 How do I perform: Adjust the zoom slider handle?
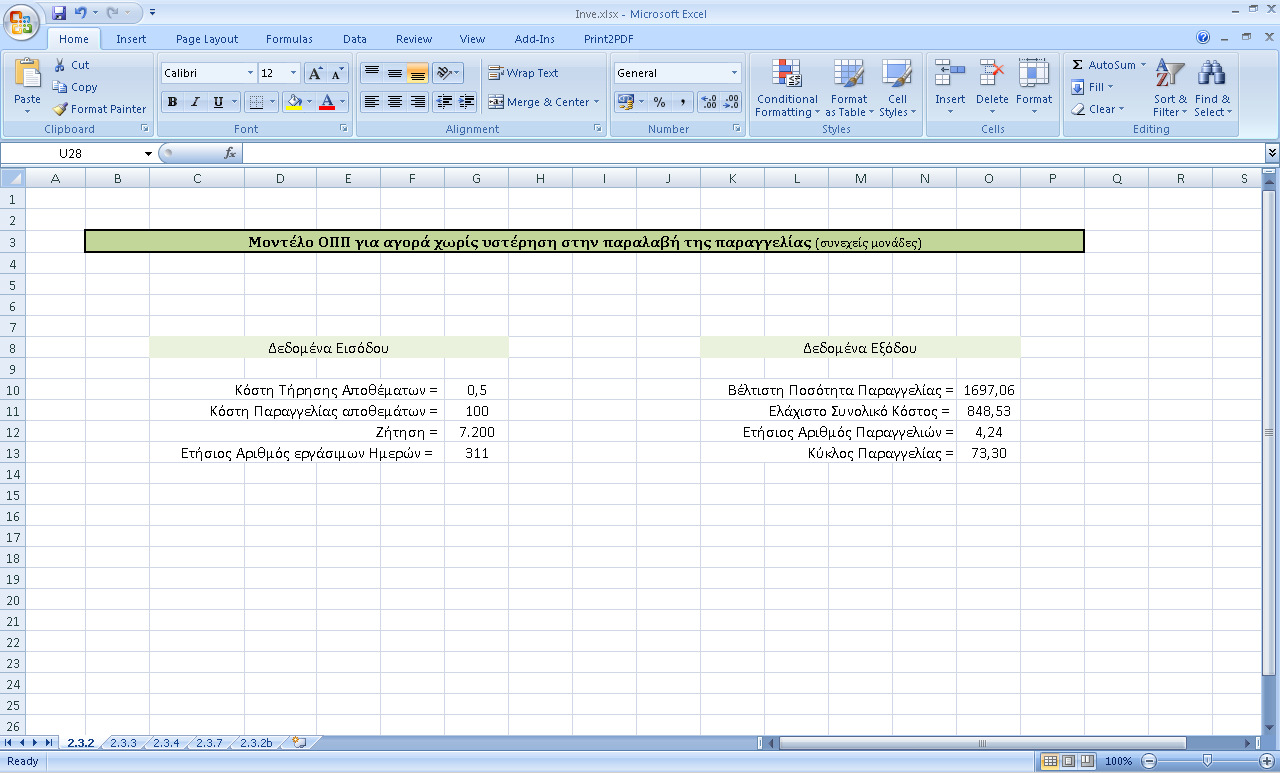pos(1207,761)
